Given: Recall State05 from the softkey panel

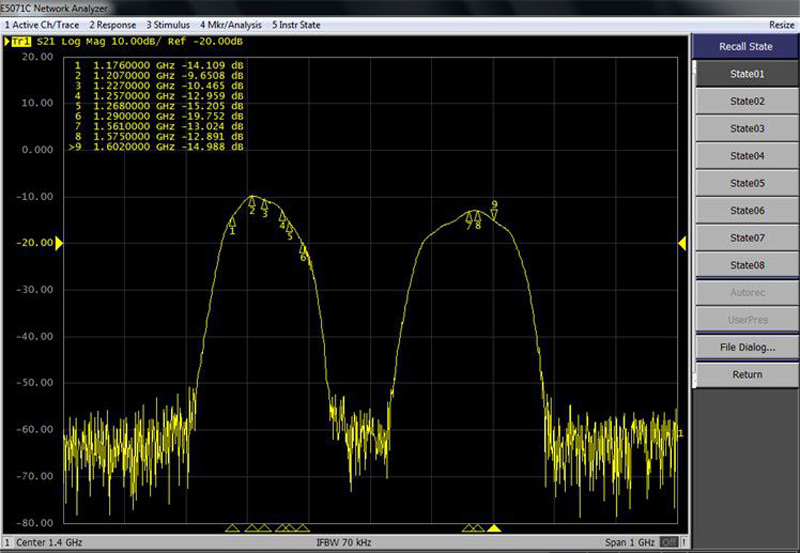Looking at the screenshot, I should (x=747, y=183).
